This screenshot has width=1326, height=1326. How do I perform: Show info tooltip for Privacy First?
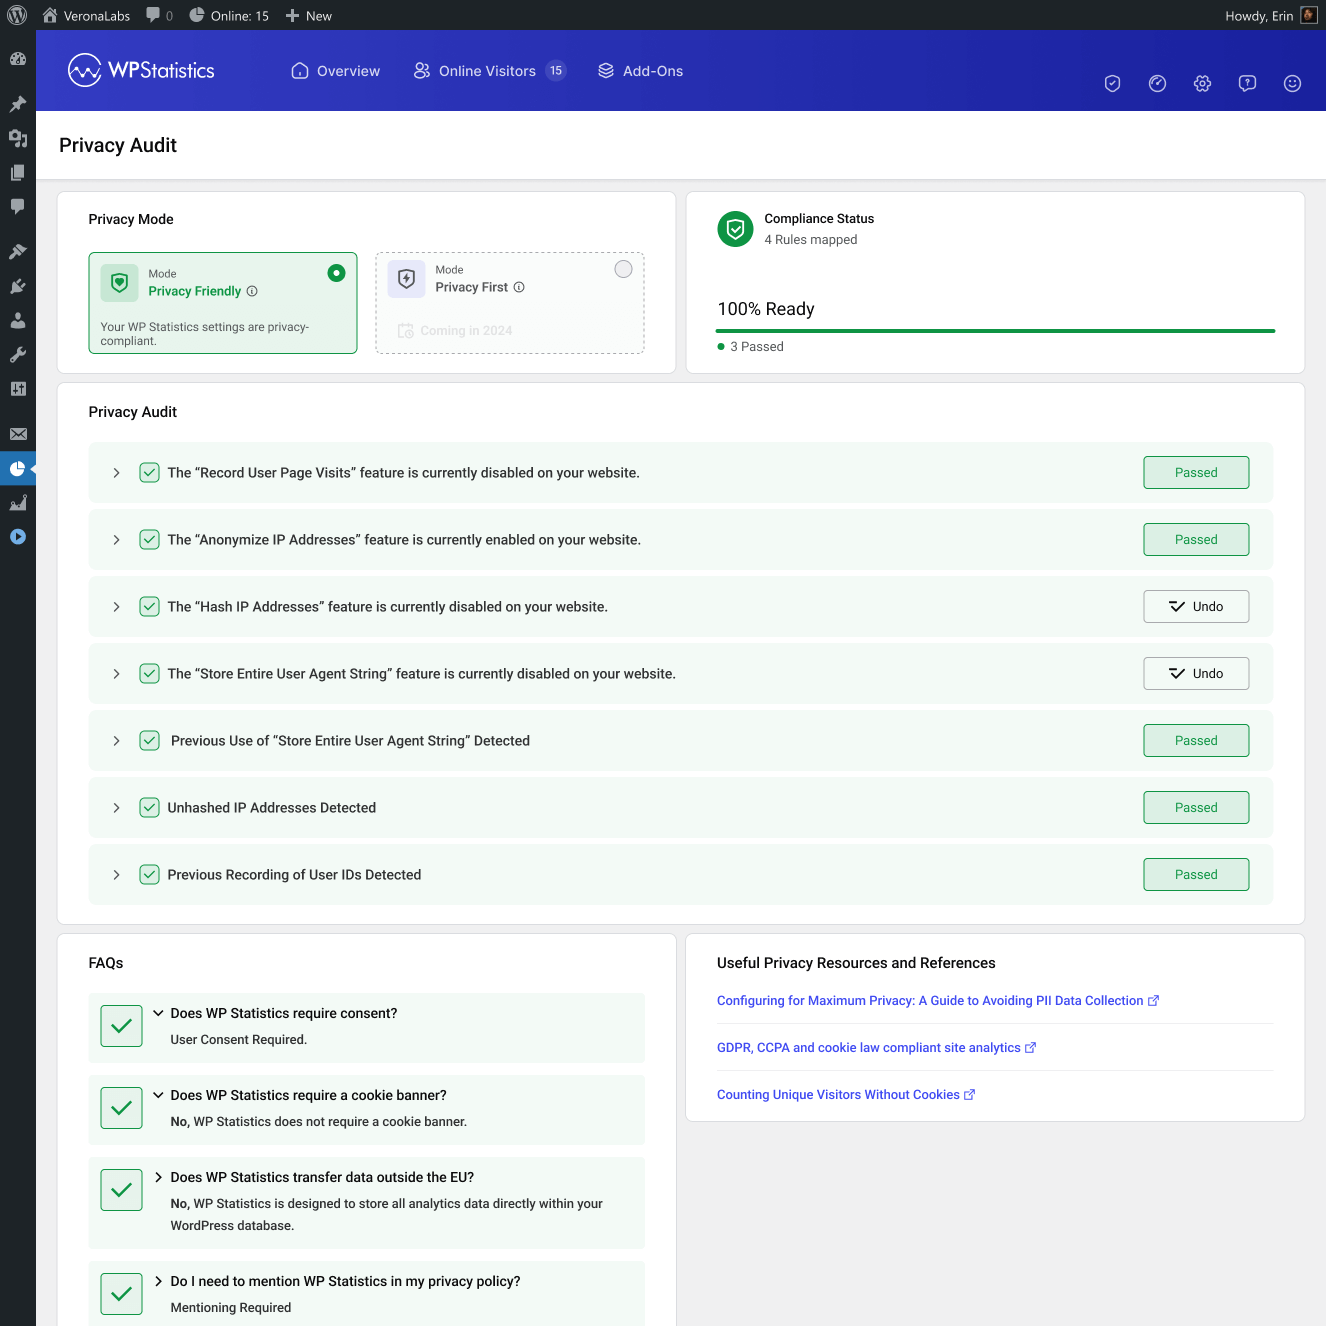point(519,287)
